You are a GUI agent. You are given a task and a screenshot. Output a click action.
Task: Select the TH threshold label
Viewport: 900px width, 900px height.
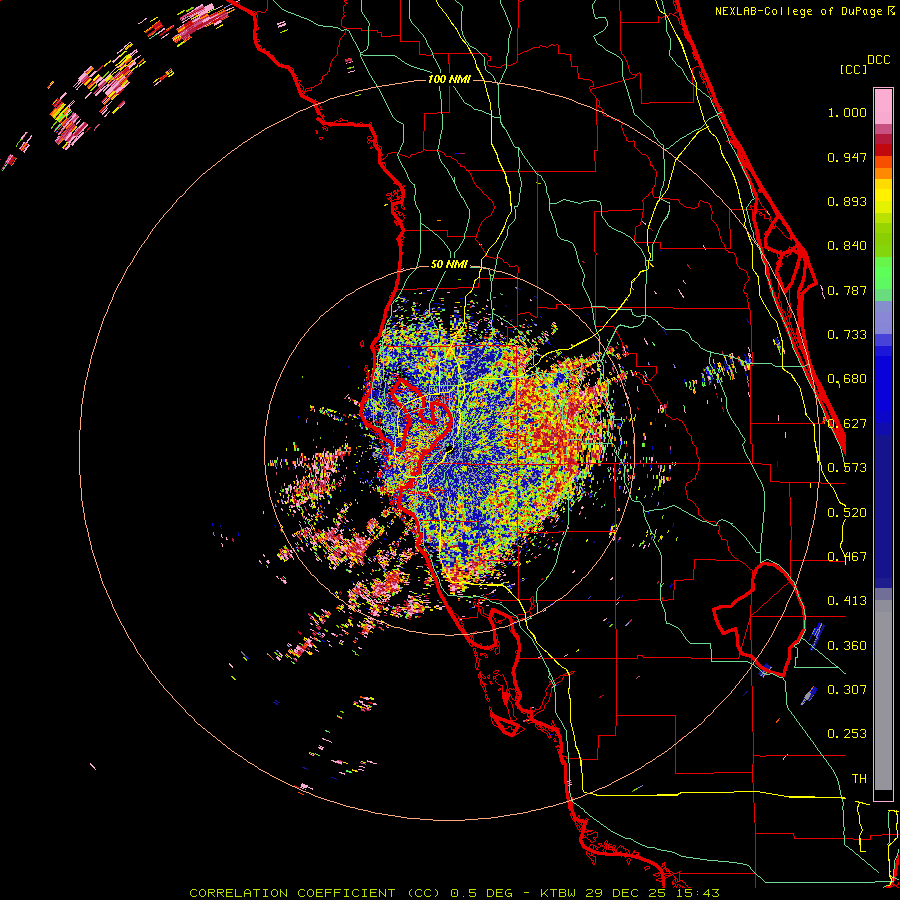click(859, 779)
